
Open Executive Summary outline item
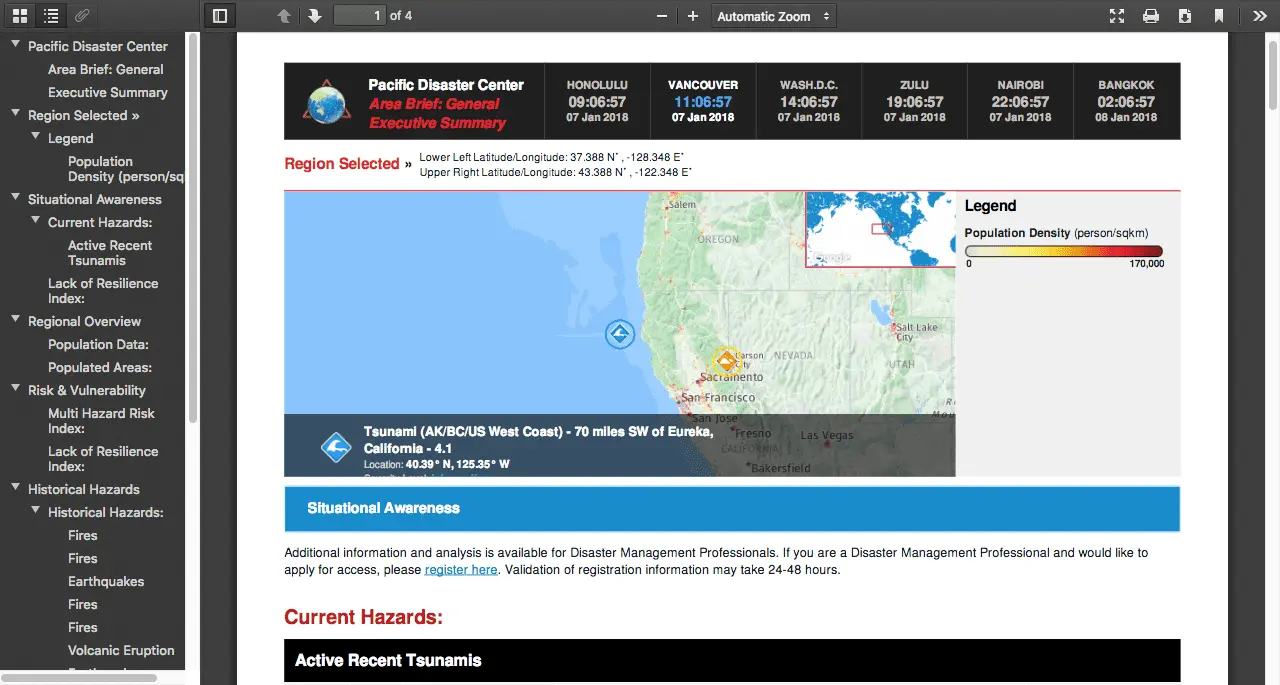tap(107, 92)
